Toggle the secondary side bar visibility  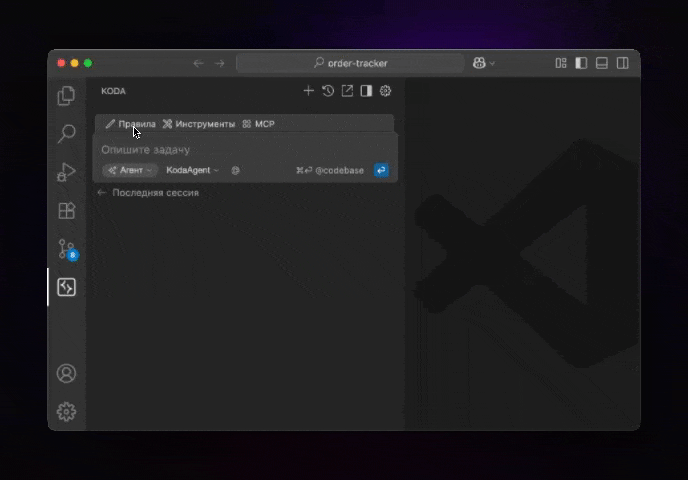coord(623,63)
